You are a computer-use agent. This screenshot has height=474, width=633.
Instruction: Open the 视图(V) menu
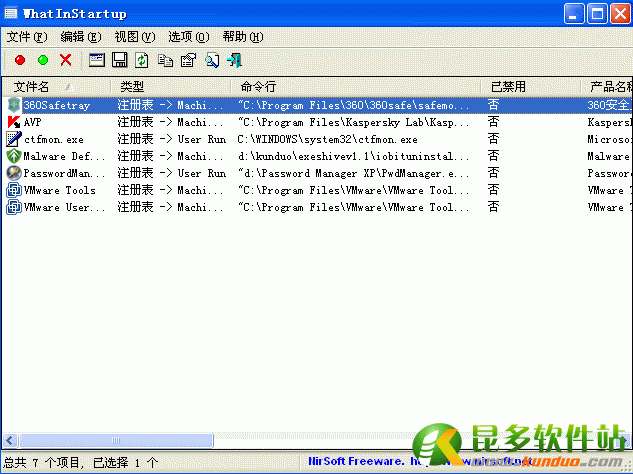tap(134, 37)
